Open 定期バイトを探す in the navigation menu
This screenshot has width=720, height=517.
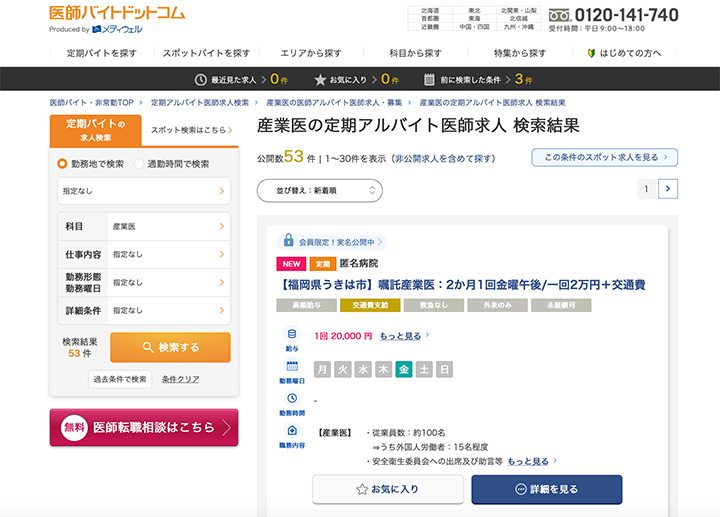tap(101, 52)
